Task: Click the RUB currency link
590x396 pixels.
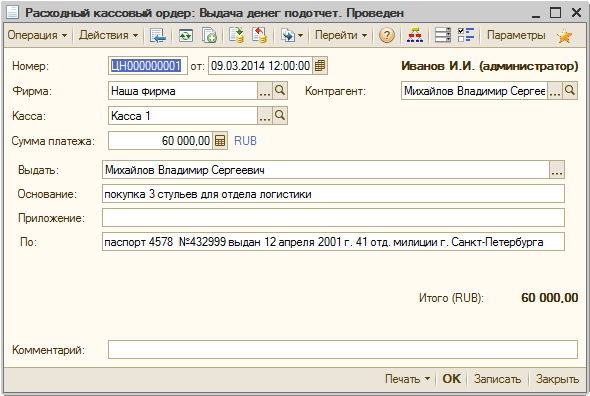Action: [245, 141]
